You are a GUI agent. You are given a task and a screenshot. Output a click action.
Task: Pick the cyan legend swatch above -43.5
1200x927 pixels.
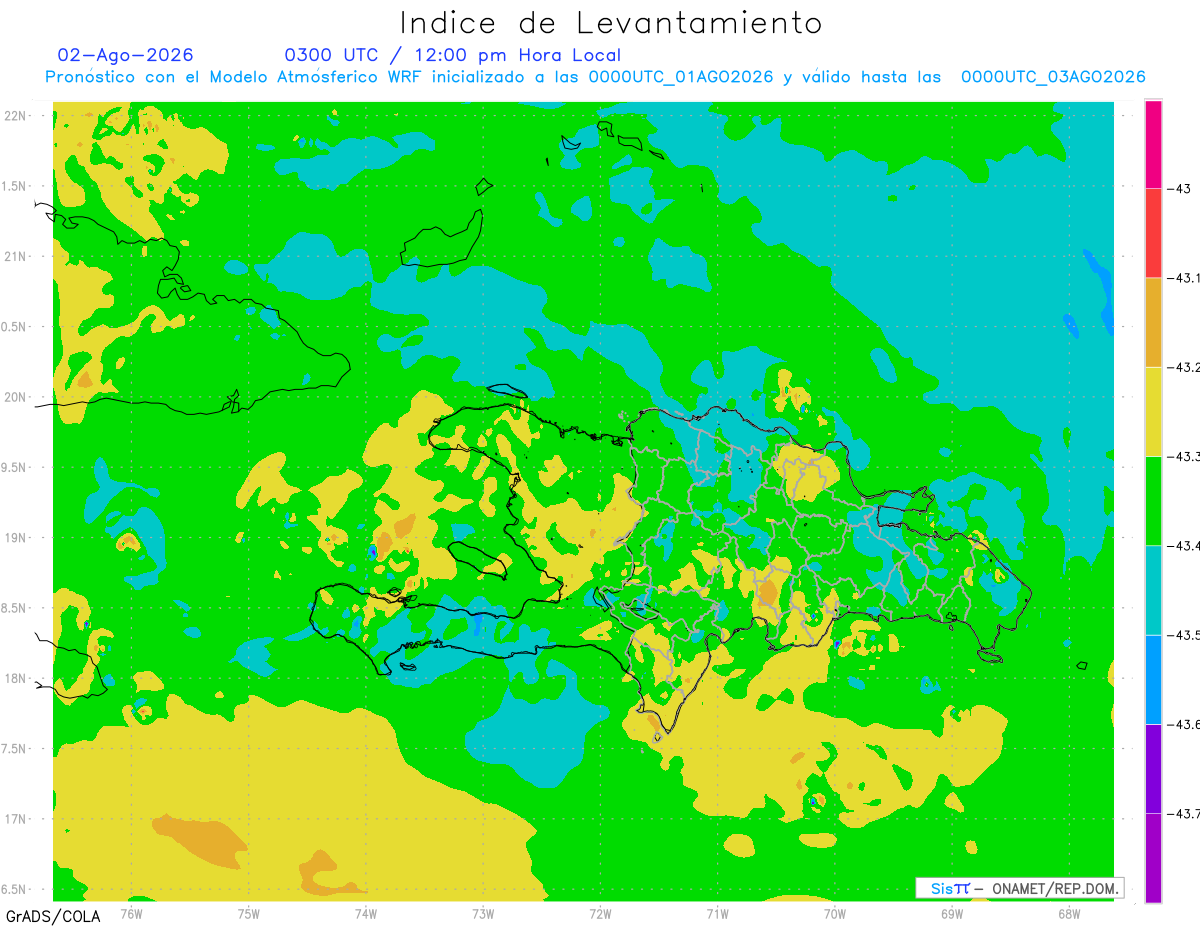[1153, 589]
